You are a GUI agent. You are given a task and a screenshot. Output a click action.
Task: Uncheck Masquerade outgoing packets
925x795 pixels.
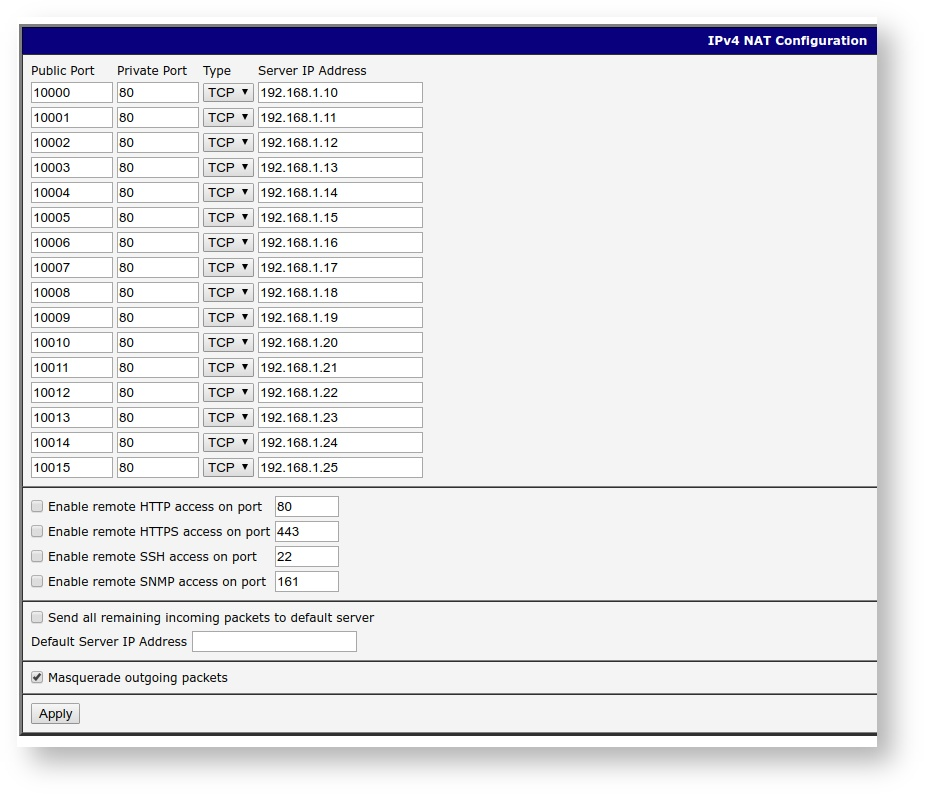[38, 677]
